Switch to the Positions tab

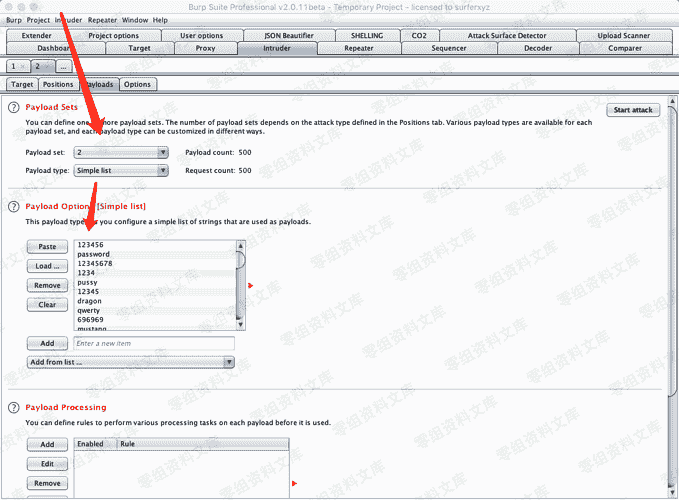pyautogui.click(x=57, y=85)
